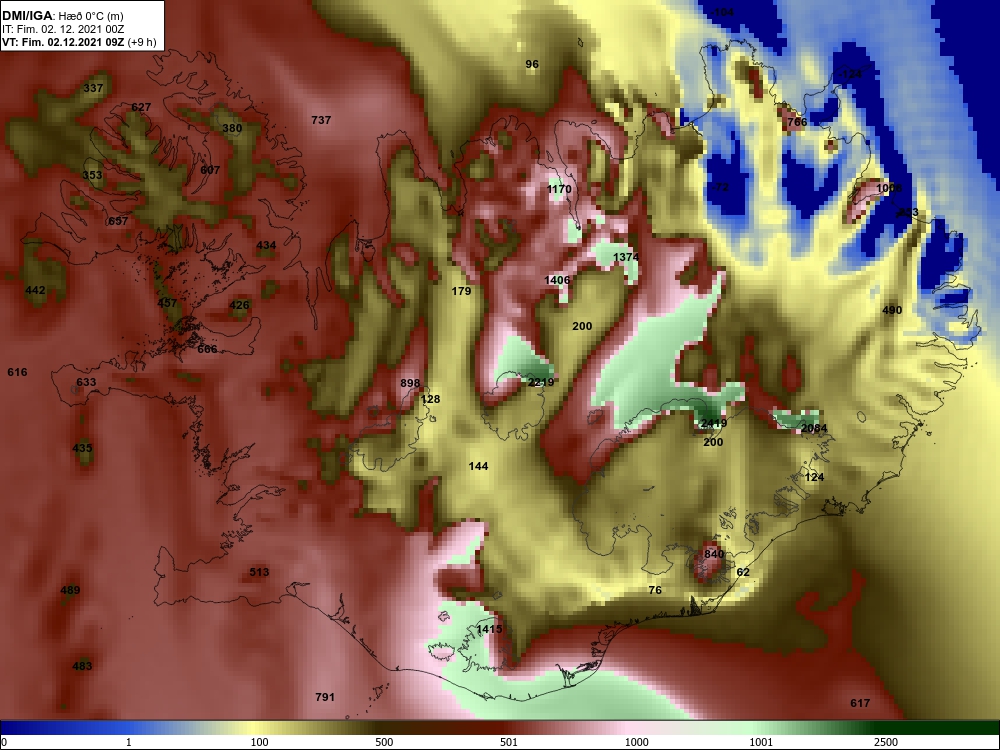The width and height of the screenshot is (1000, 750).
Task: Click the legend label '100'
Action: [260, 742]
